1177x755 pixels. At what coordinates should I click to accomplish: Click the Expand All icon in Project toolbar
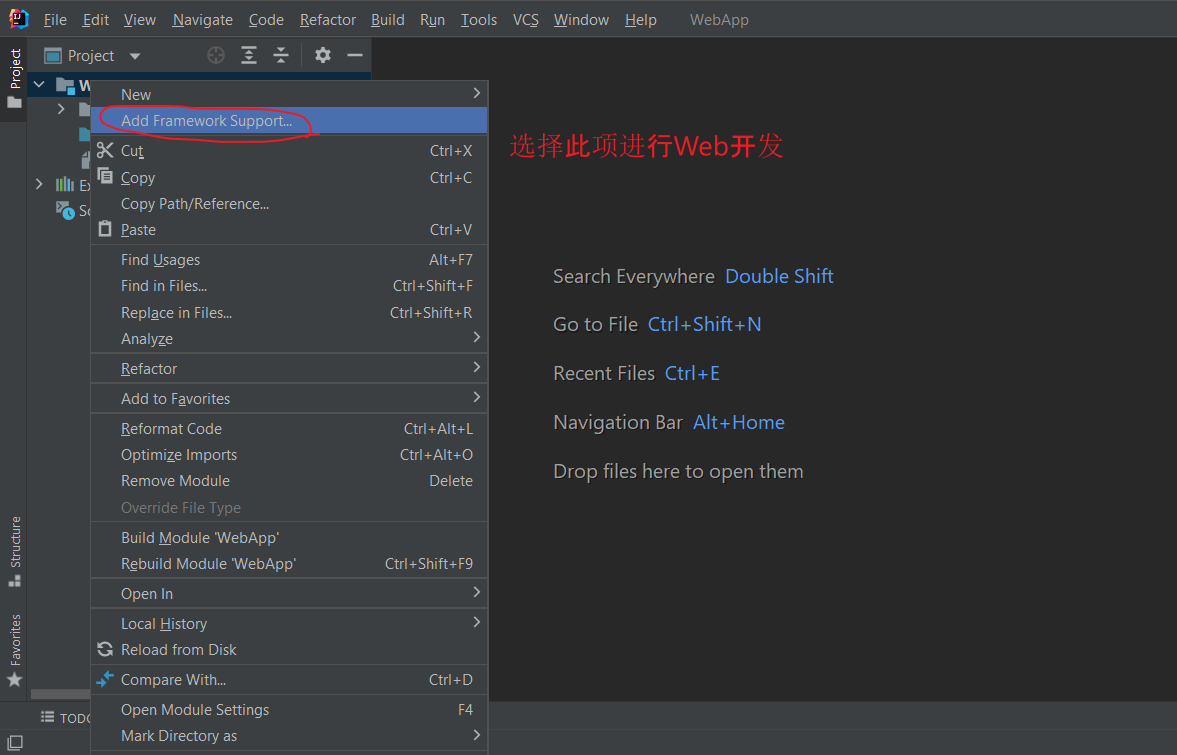point(249,55)
